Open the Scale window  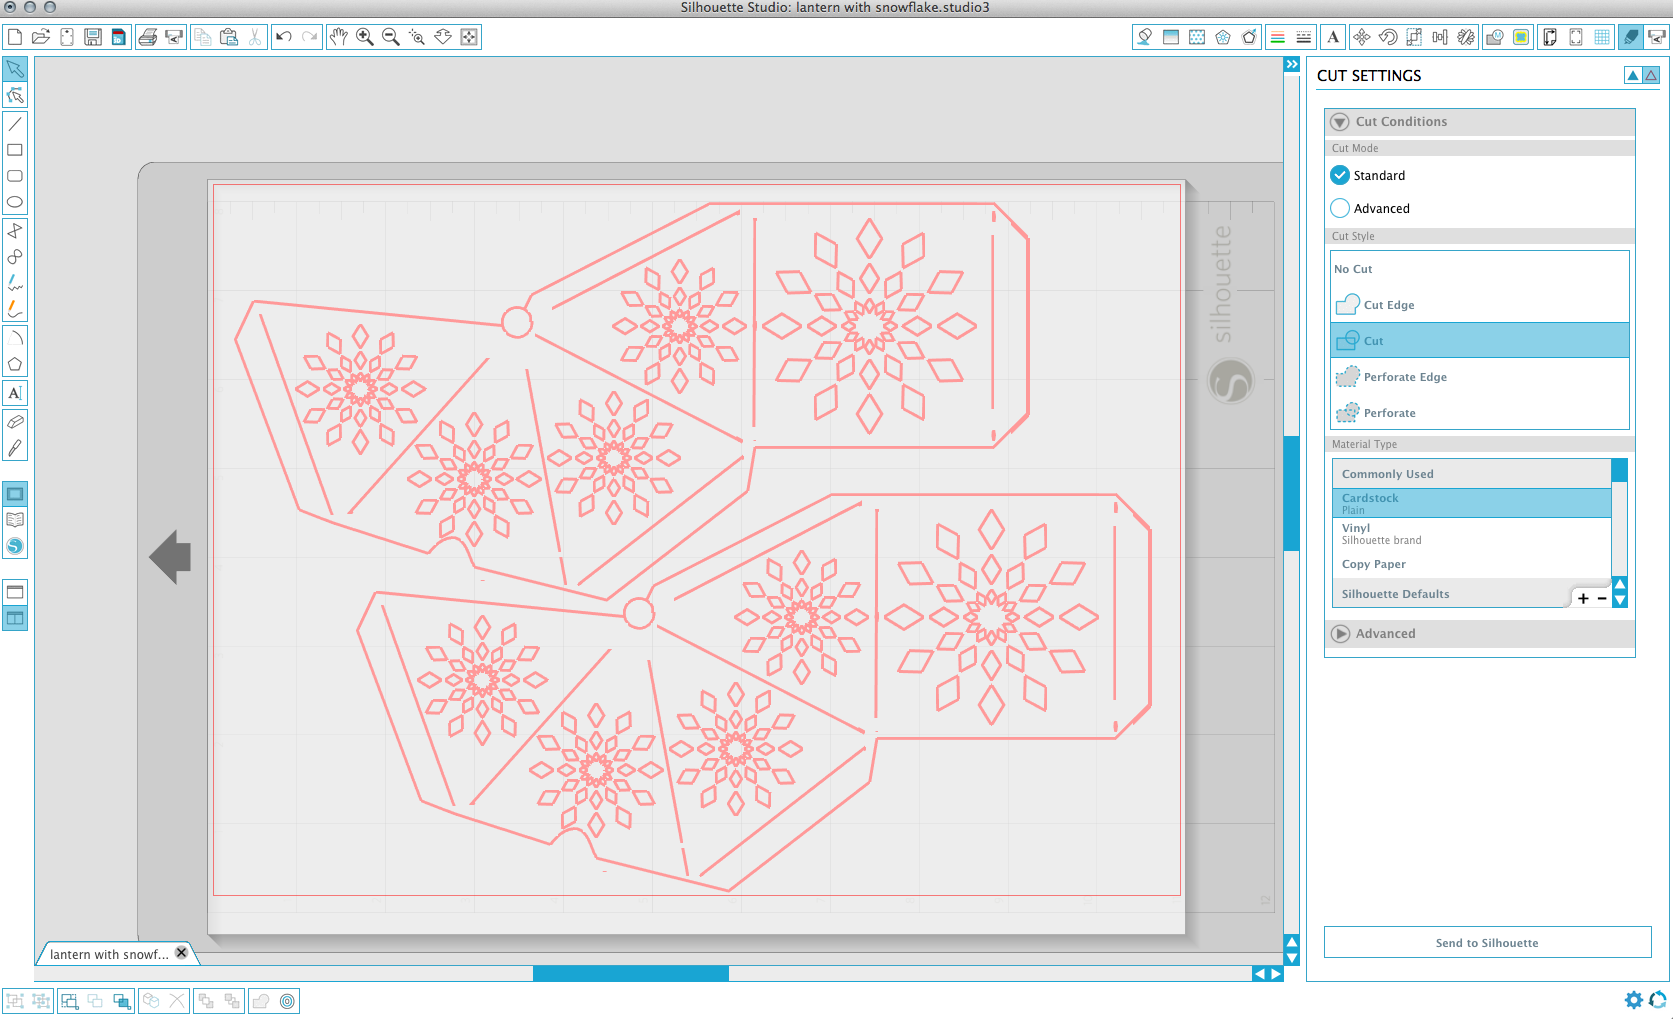click(x=1414, y=37)
